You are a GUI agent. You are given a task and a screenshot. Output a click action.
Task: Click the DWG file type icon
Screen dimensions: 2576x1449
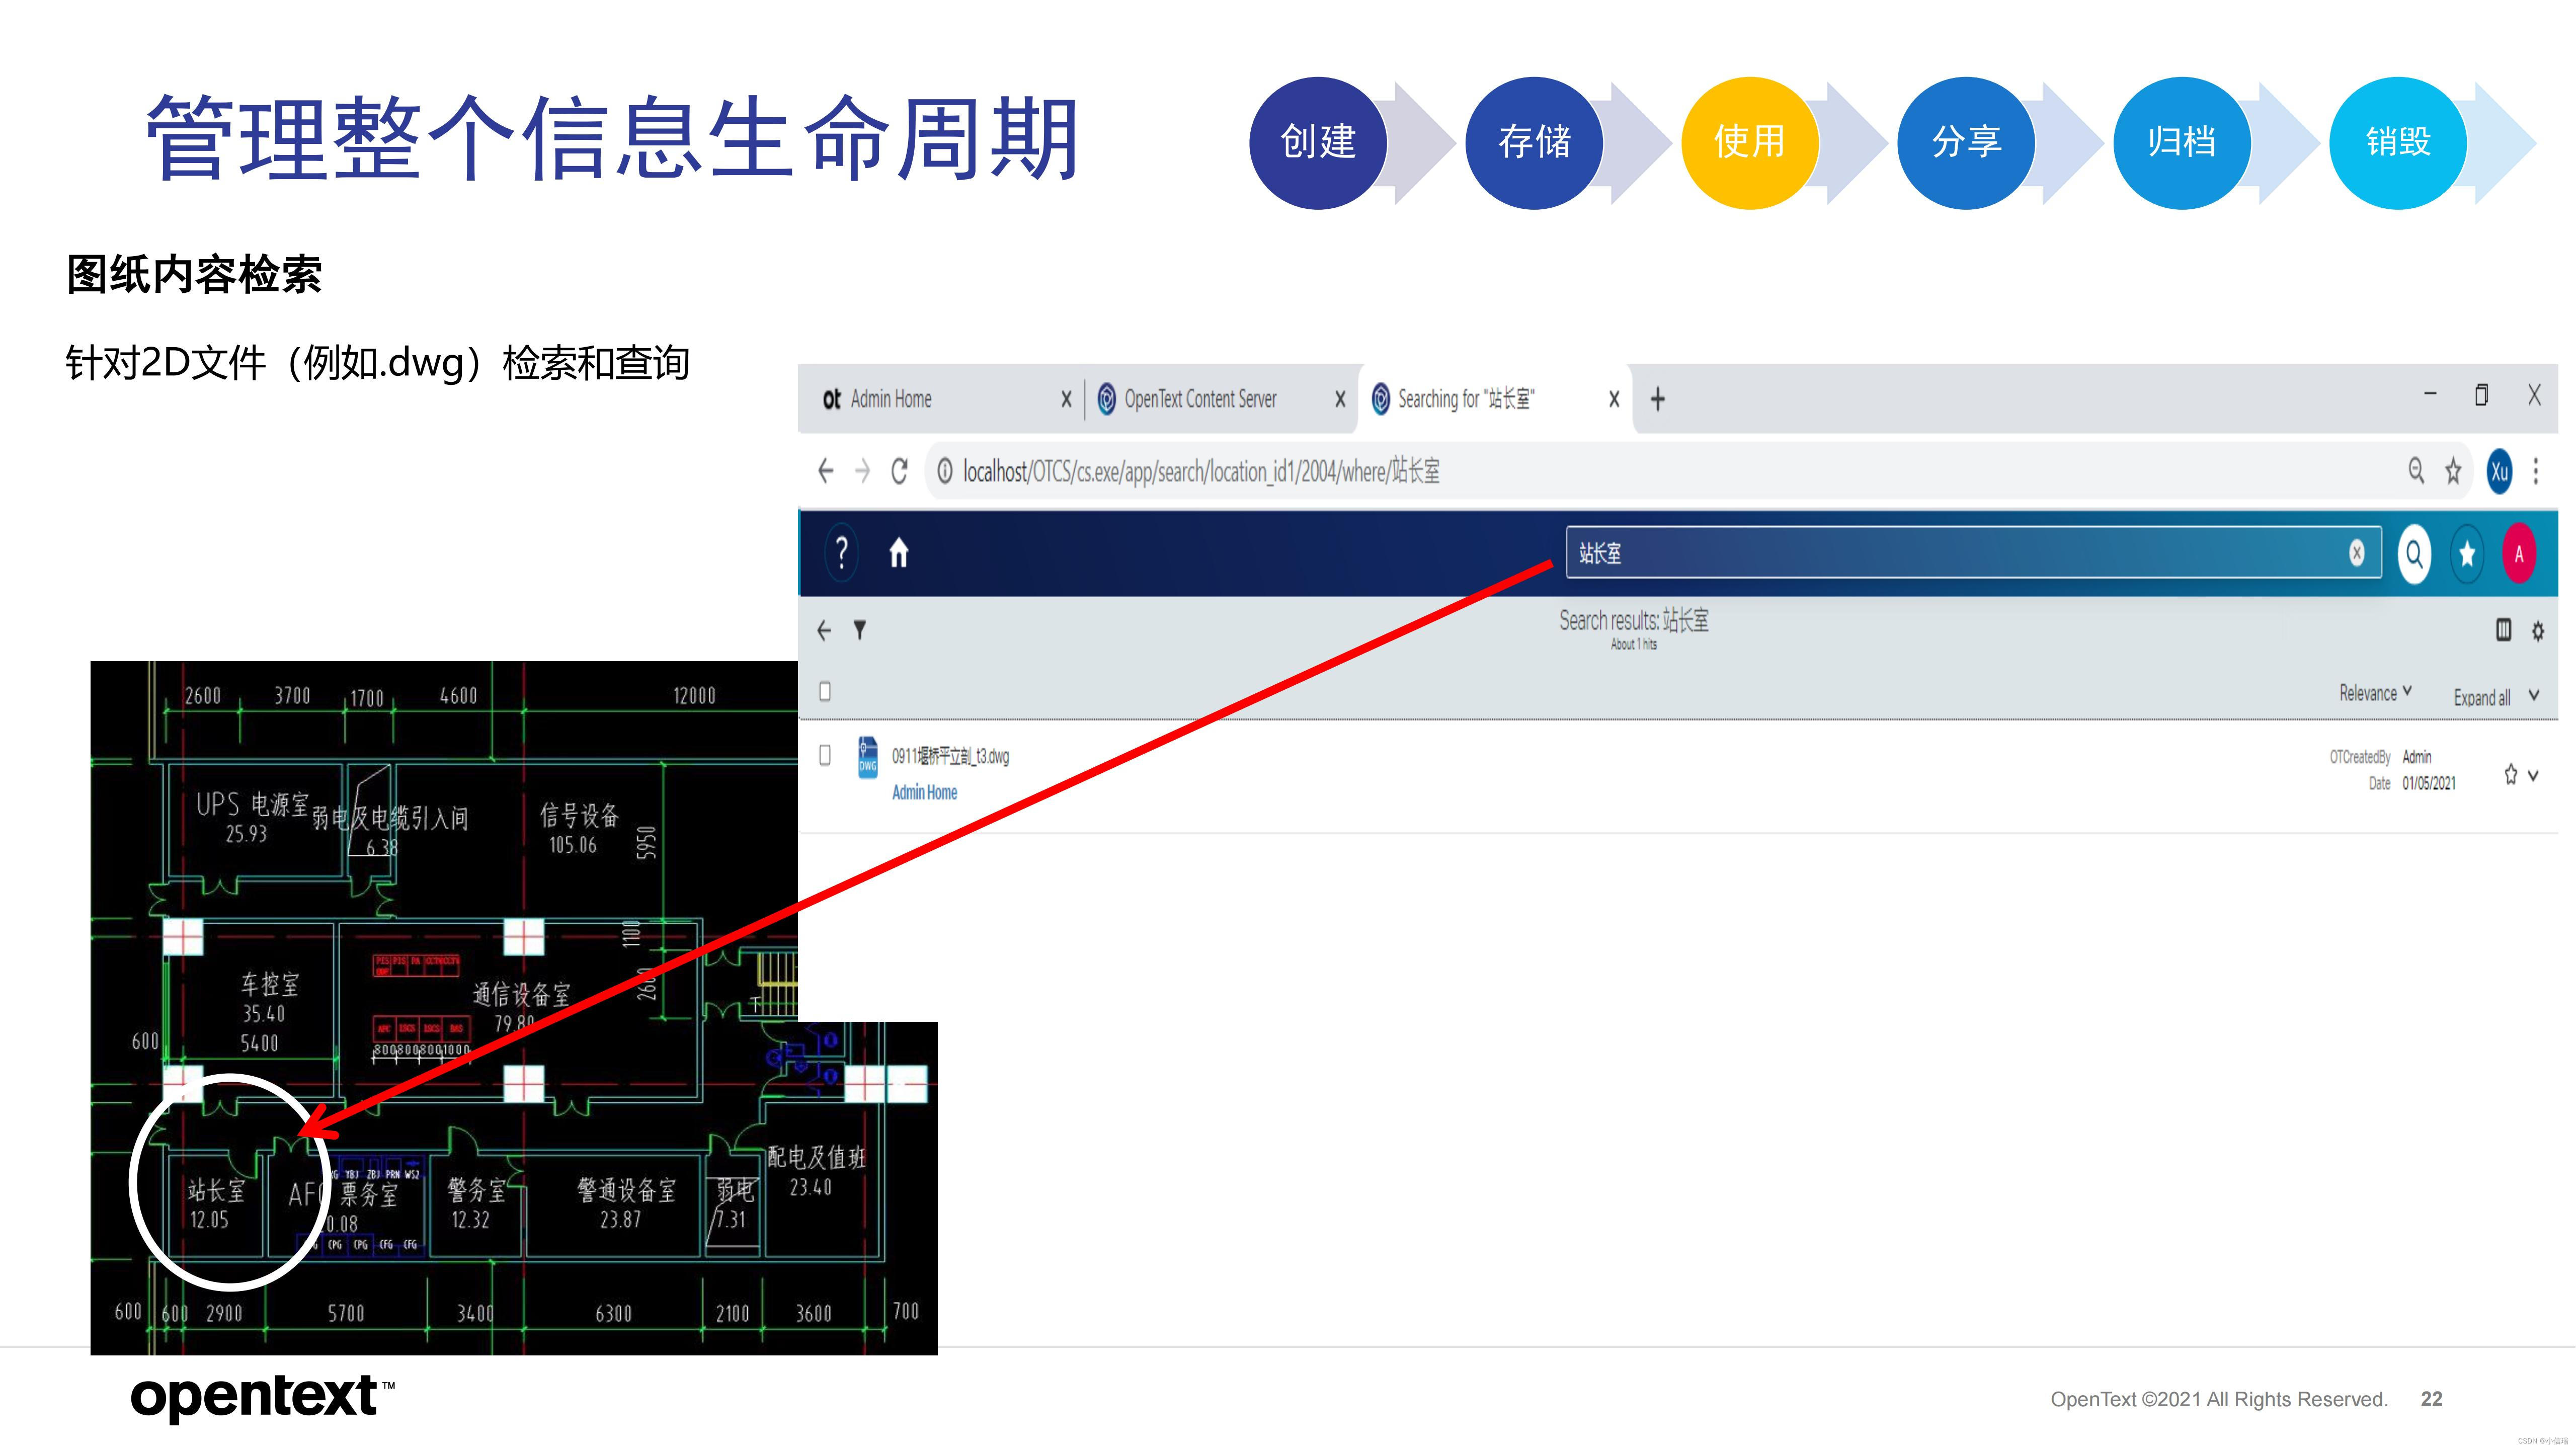point(867,757)
